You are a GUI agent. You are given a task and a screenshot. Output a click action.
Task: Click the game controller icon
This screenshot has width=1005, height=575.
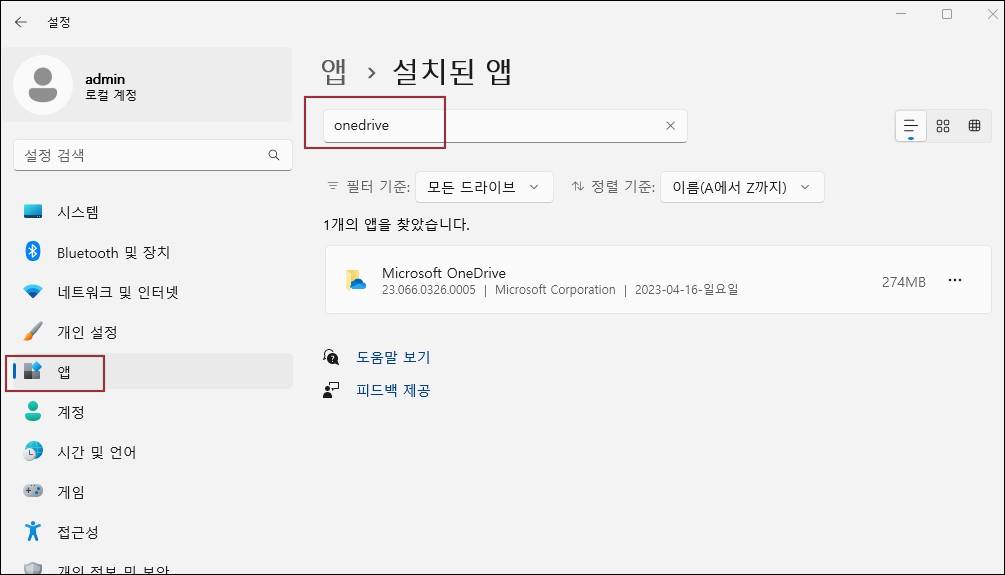pyautogui.click(x=33, y=491)
